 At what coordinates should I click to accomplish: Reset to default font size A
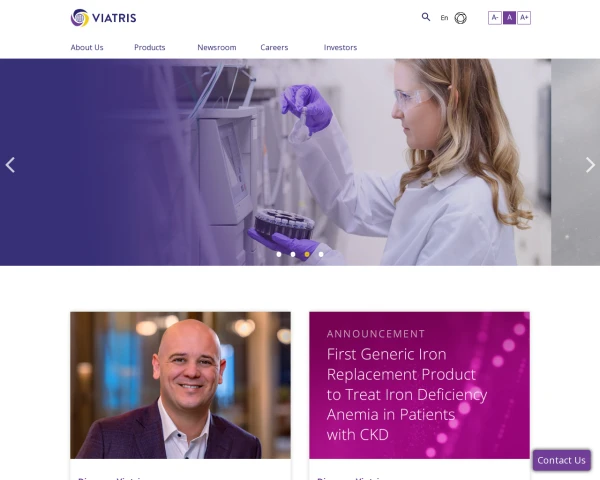[x=509, y=18]
